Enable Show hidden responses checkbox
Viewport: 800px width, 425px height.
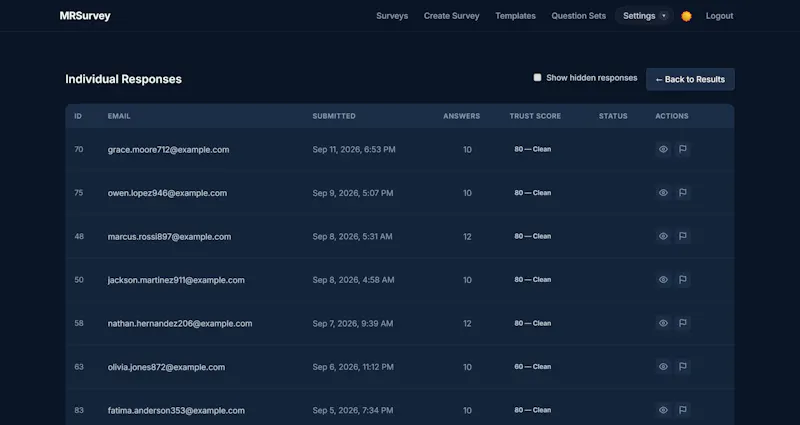[537, 78]
